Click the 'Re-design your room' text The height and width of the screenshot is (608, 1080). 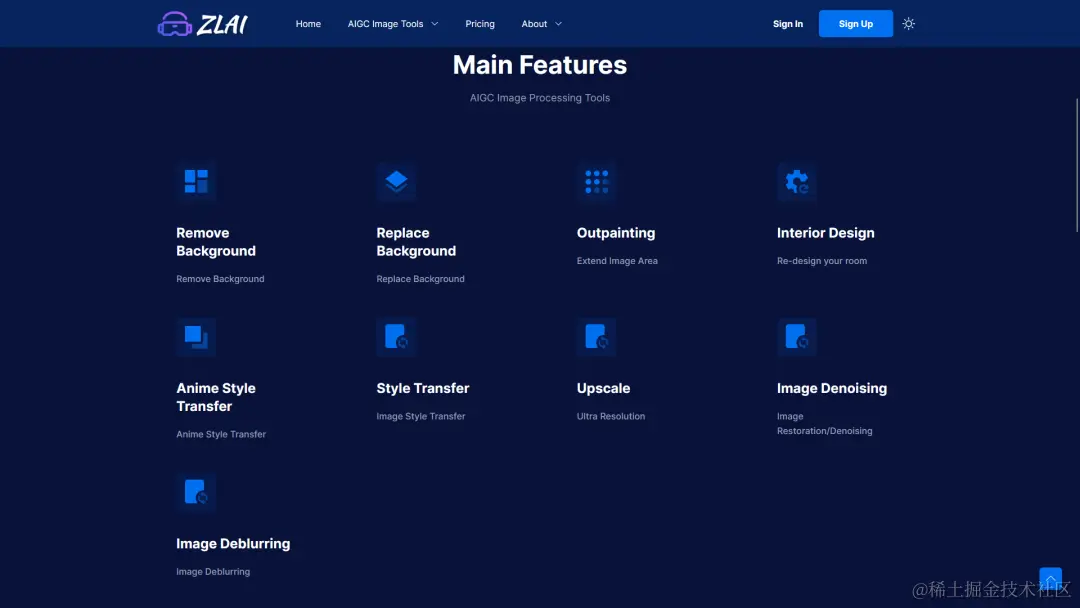pos(822,261)
